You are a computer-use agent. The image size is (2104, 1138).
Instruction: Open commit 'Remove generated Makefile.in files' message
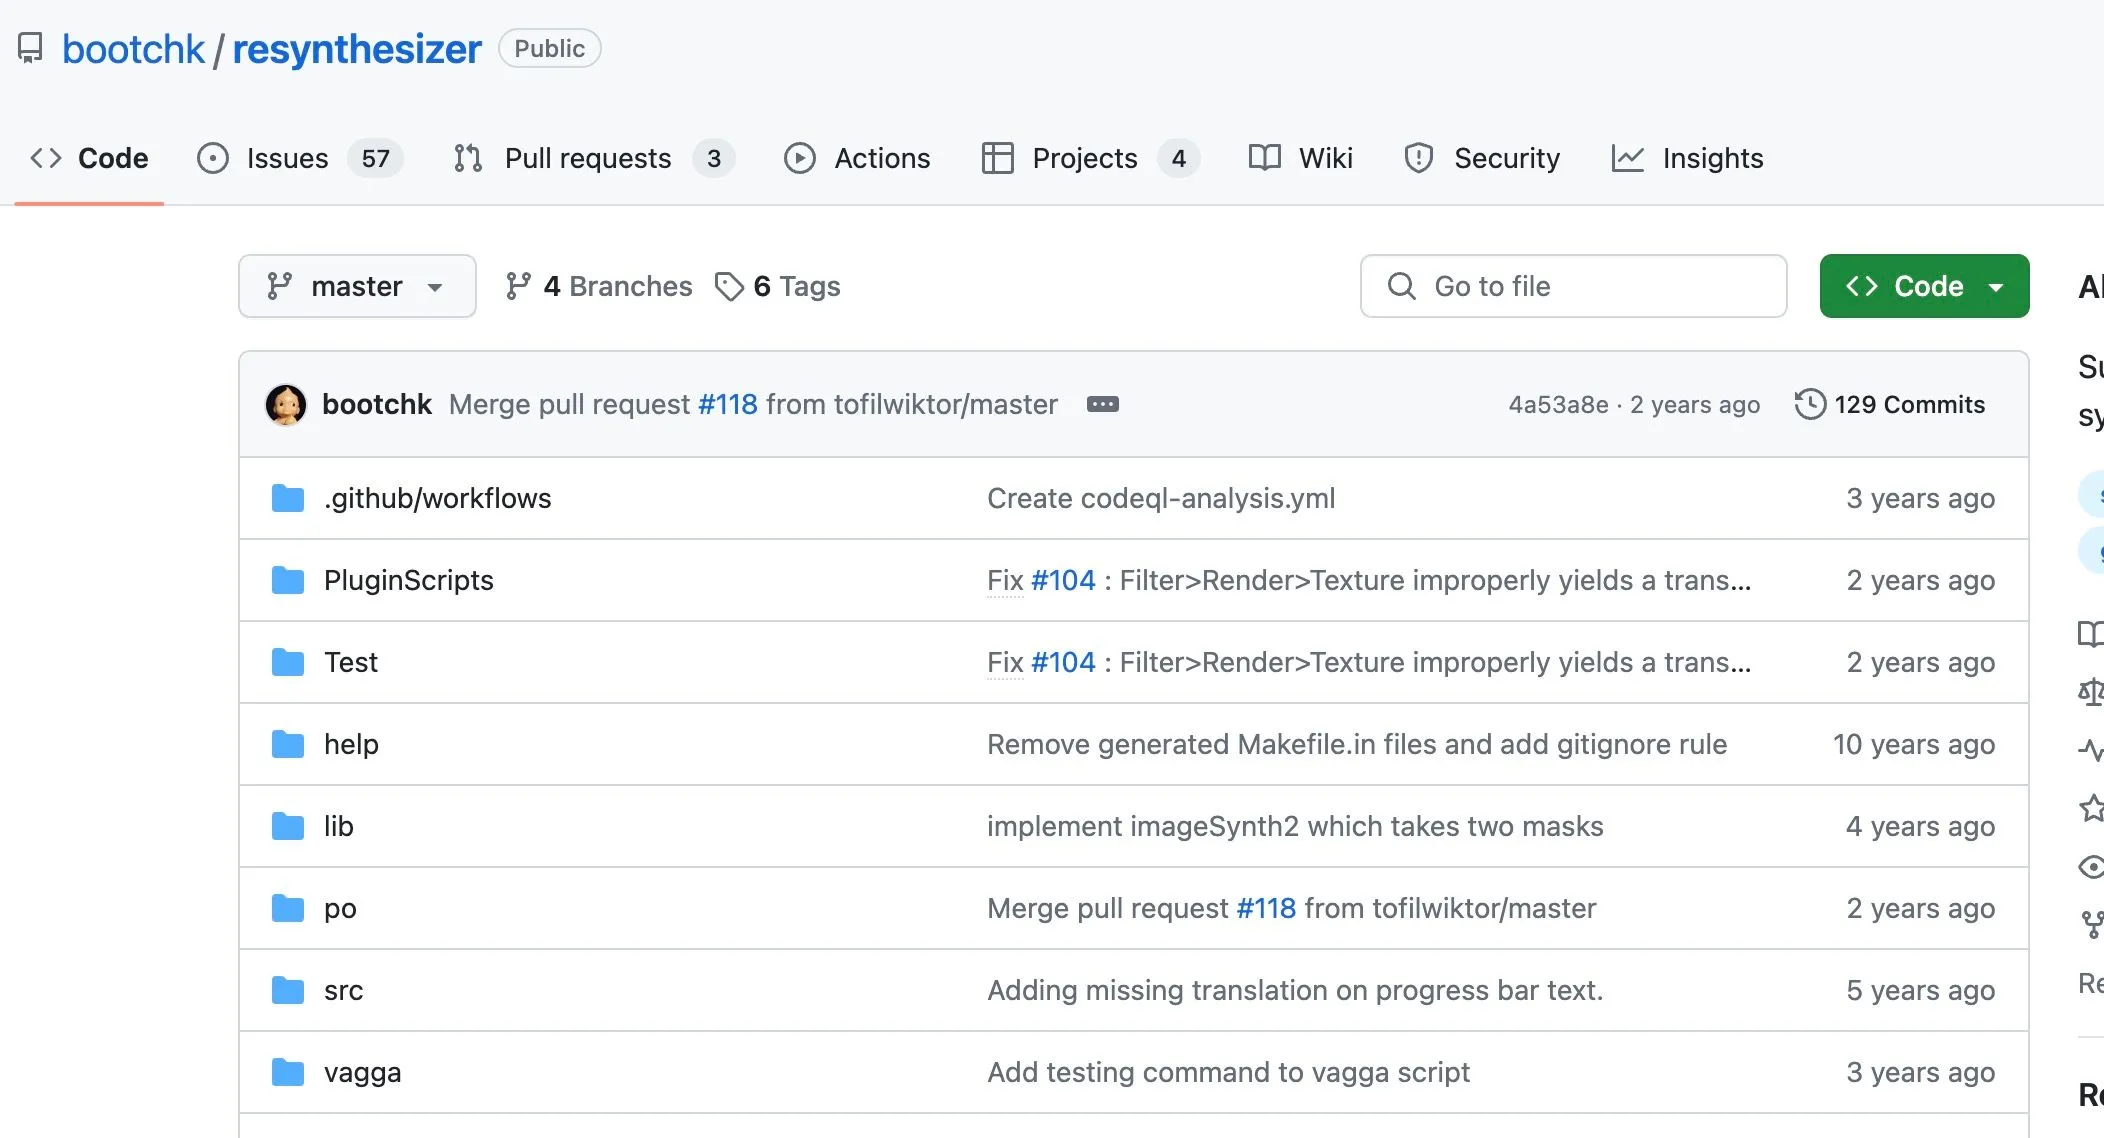pyautogui.click(x=1357, y=744)
